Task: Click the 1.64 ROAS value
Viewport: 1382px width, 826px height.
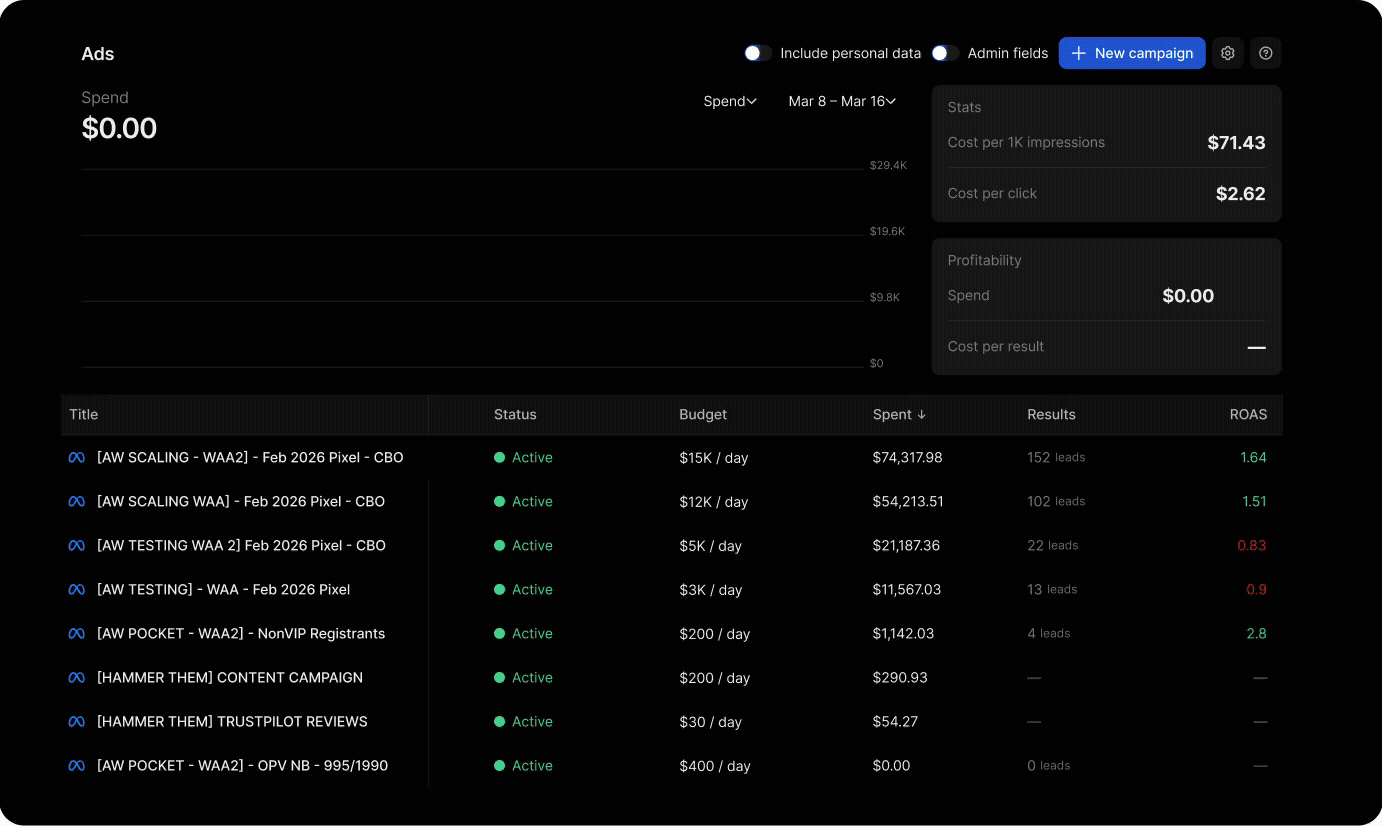Action: click(1253, 457)
